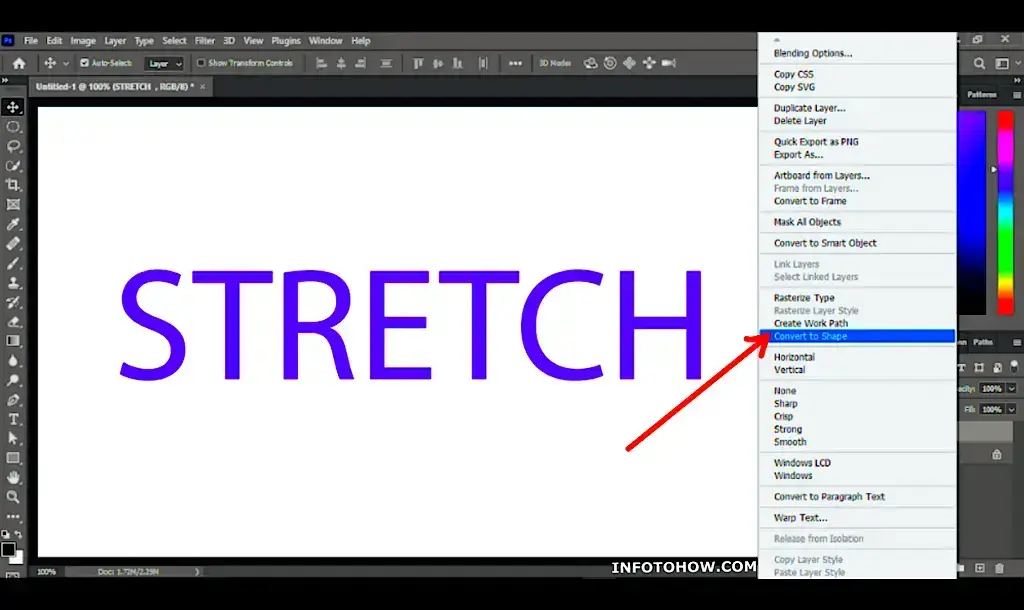This screenshot has width=1024, height=610.
Task: Open the Opacity 100% dropdown arrow
Action: click(1012, 389)
